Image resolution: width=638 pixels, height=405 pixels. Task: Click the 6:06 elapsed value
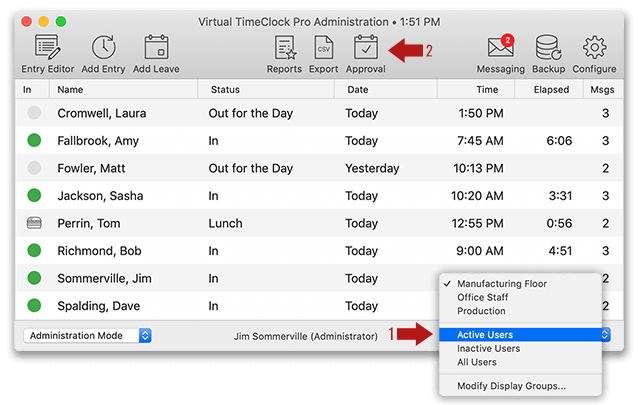point(559,140)
